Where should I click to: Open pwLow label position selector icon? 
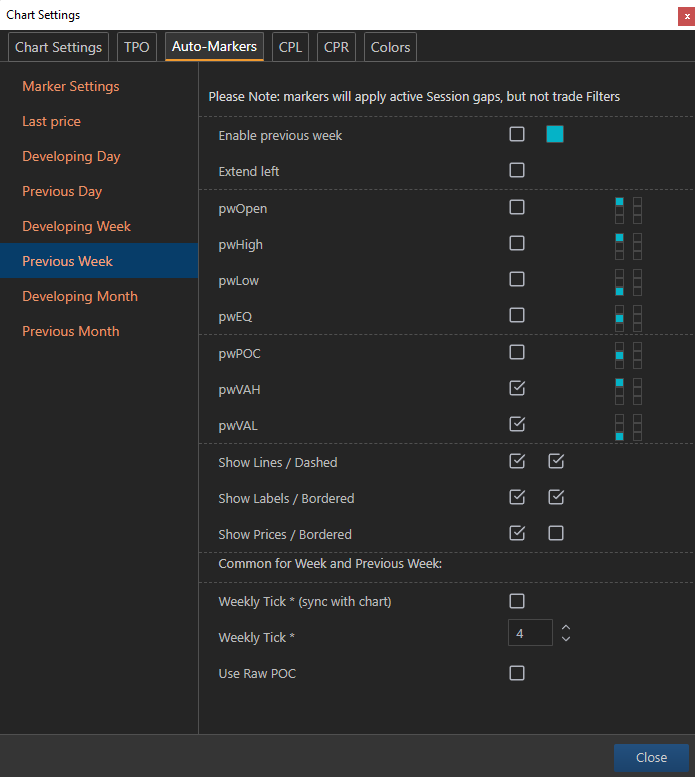point(628,282)
